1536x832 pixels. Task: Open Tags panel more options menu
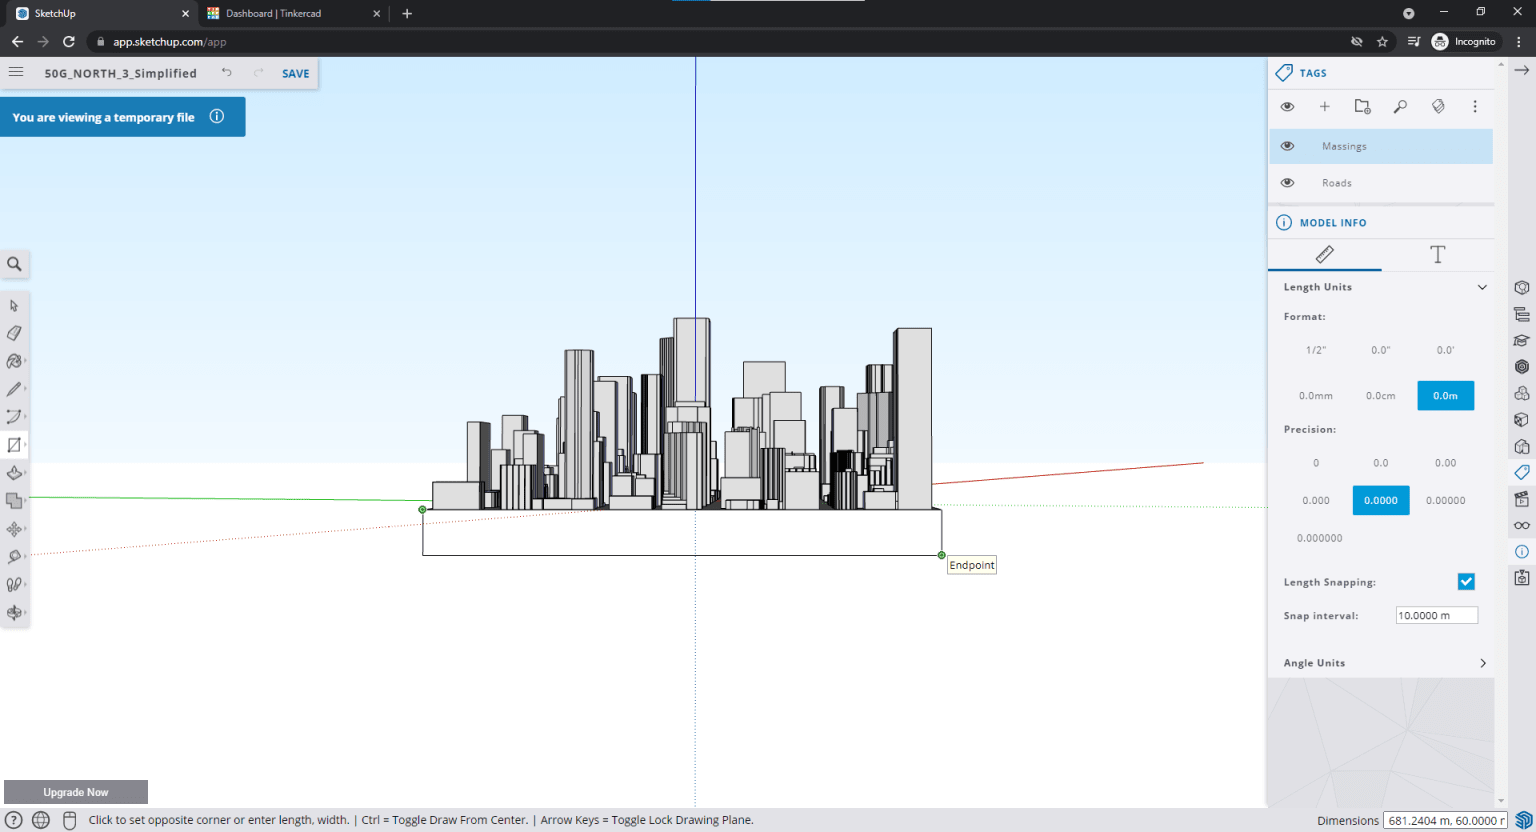click(1475, 106)
